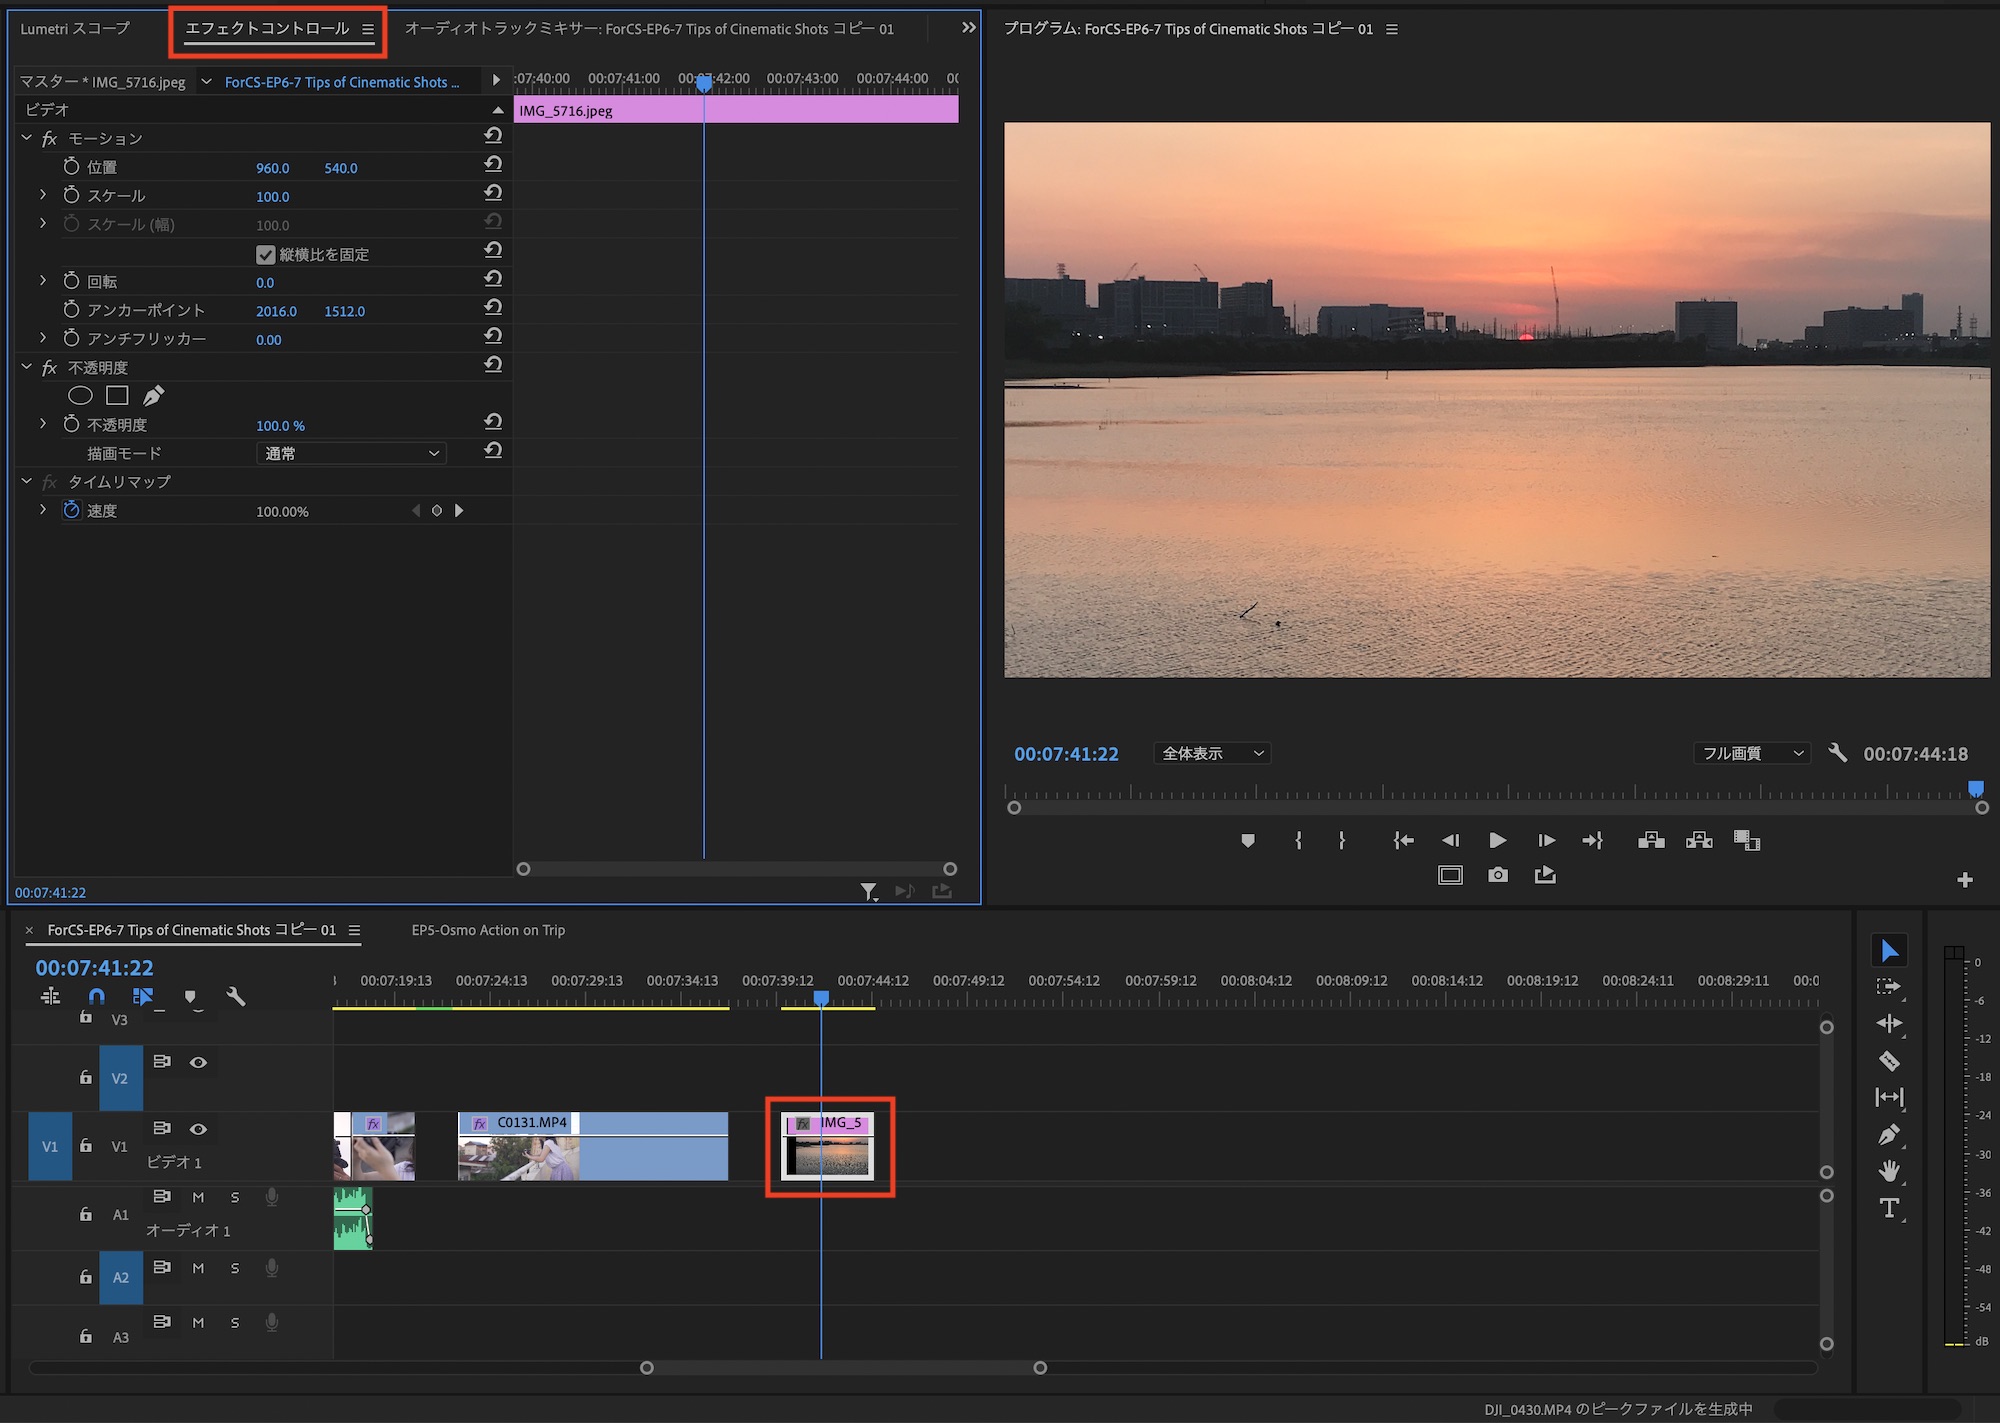Mute audio track A1

tap(198, 1197)
